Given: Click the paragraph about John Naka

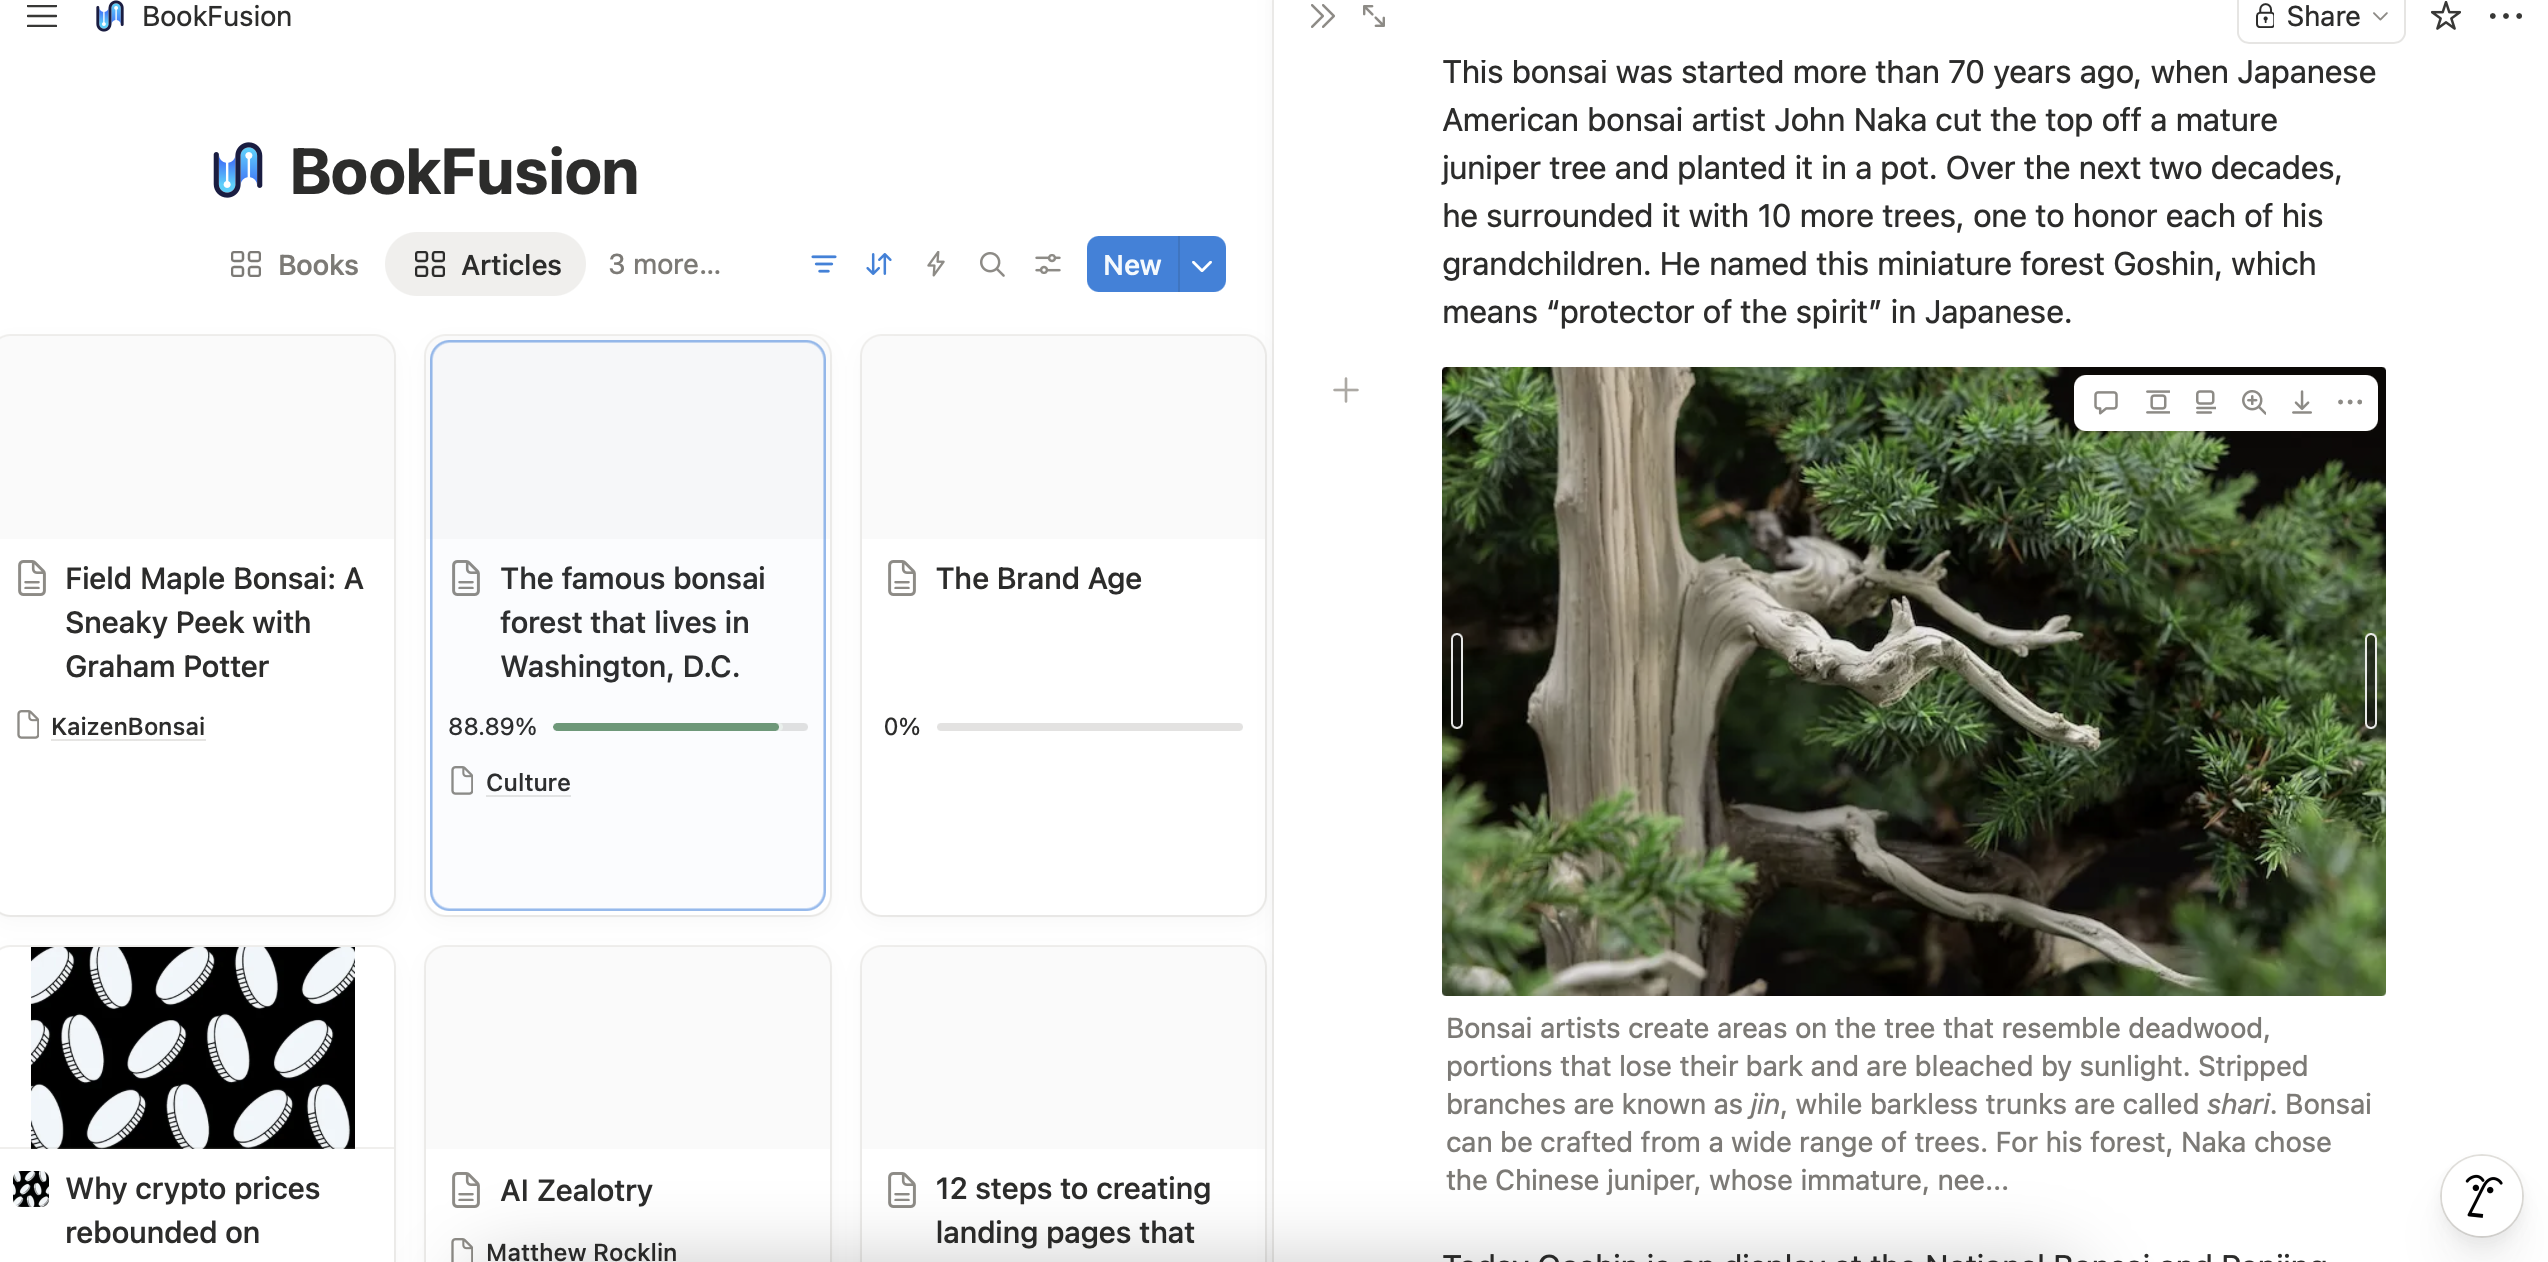Looking at the screenshot, I should (1909, 192).
